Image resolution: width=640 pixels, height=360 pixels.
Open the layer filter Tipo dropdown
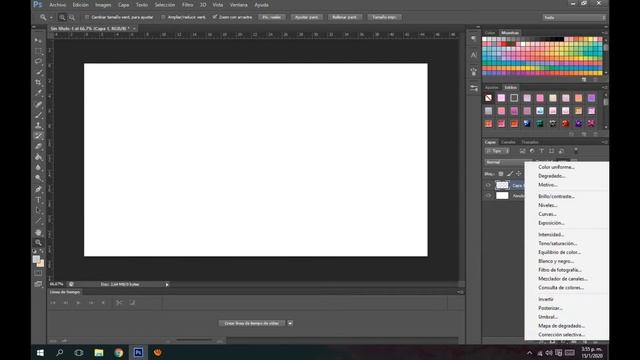coord(498,151)
